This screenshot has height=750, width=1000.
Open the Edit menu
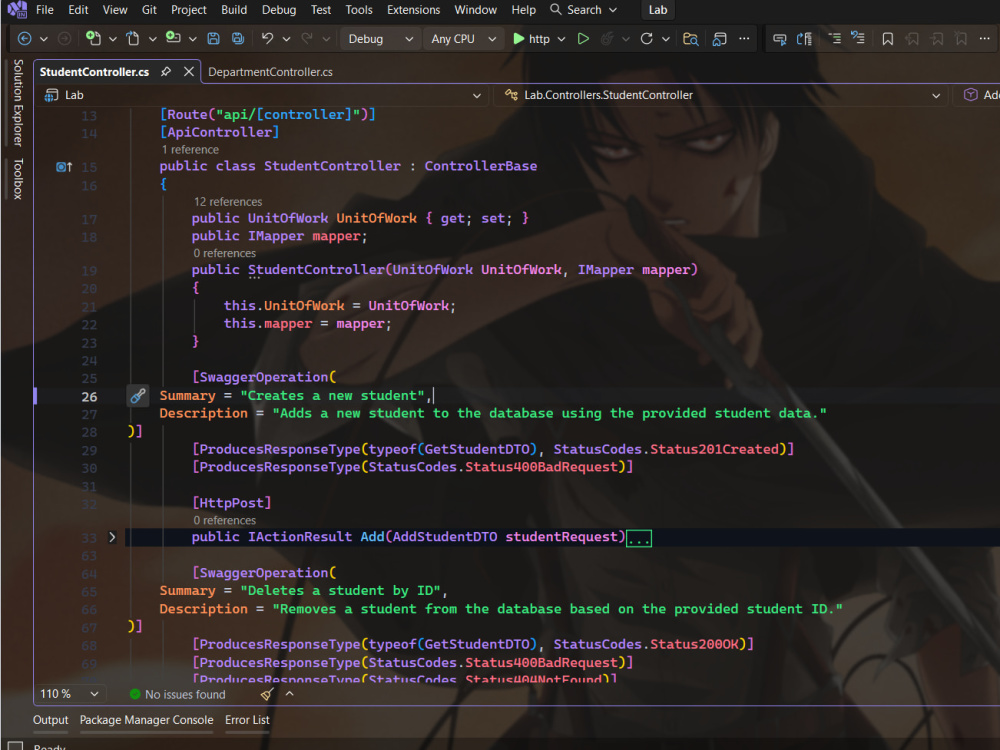click(x=78, y=10)
